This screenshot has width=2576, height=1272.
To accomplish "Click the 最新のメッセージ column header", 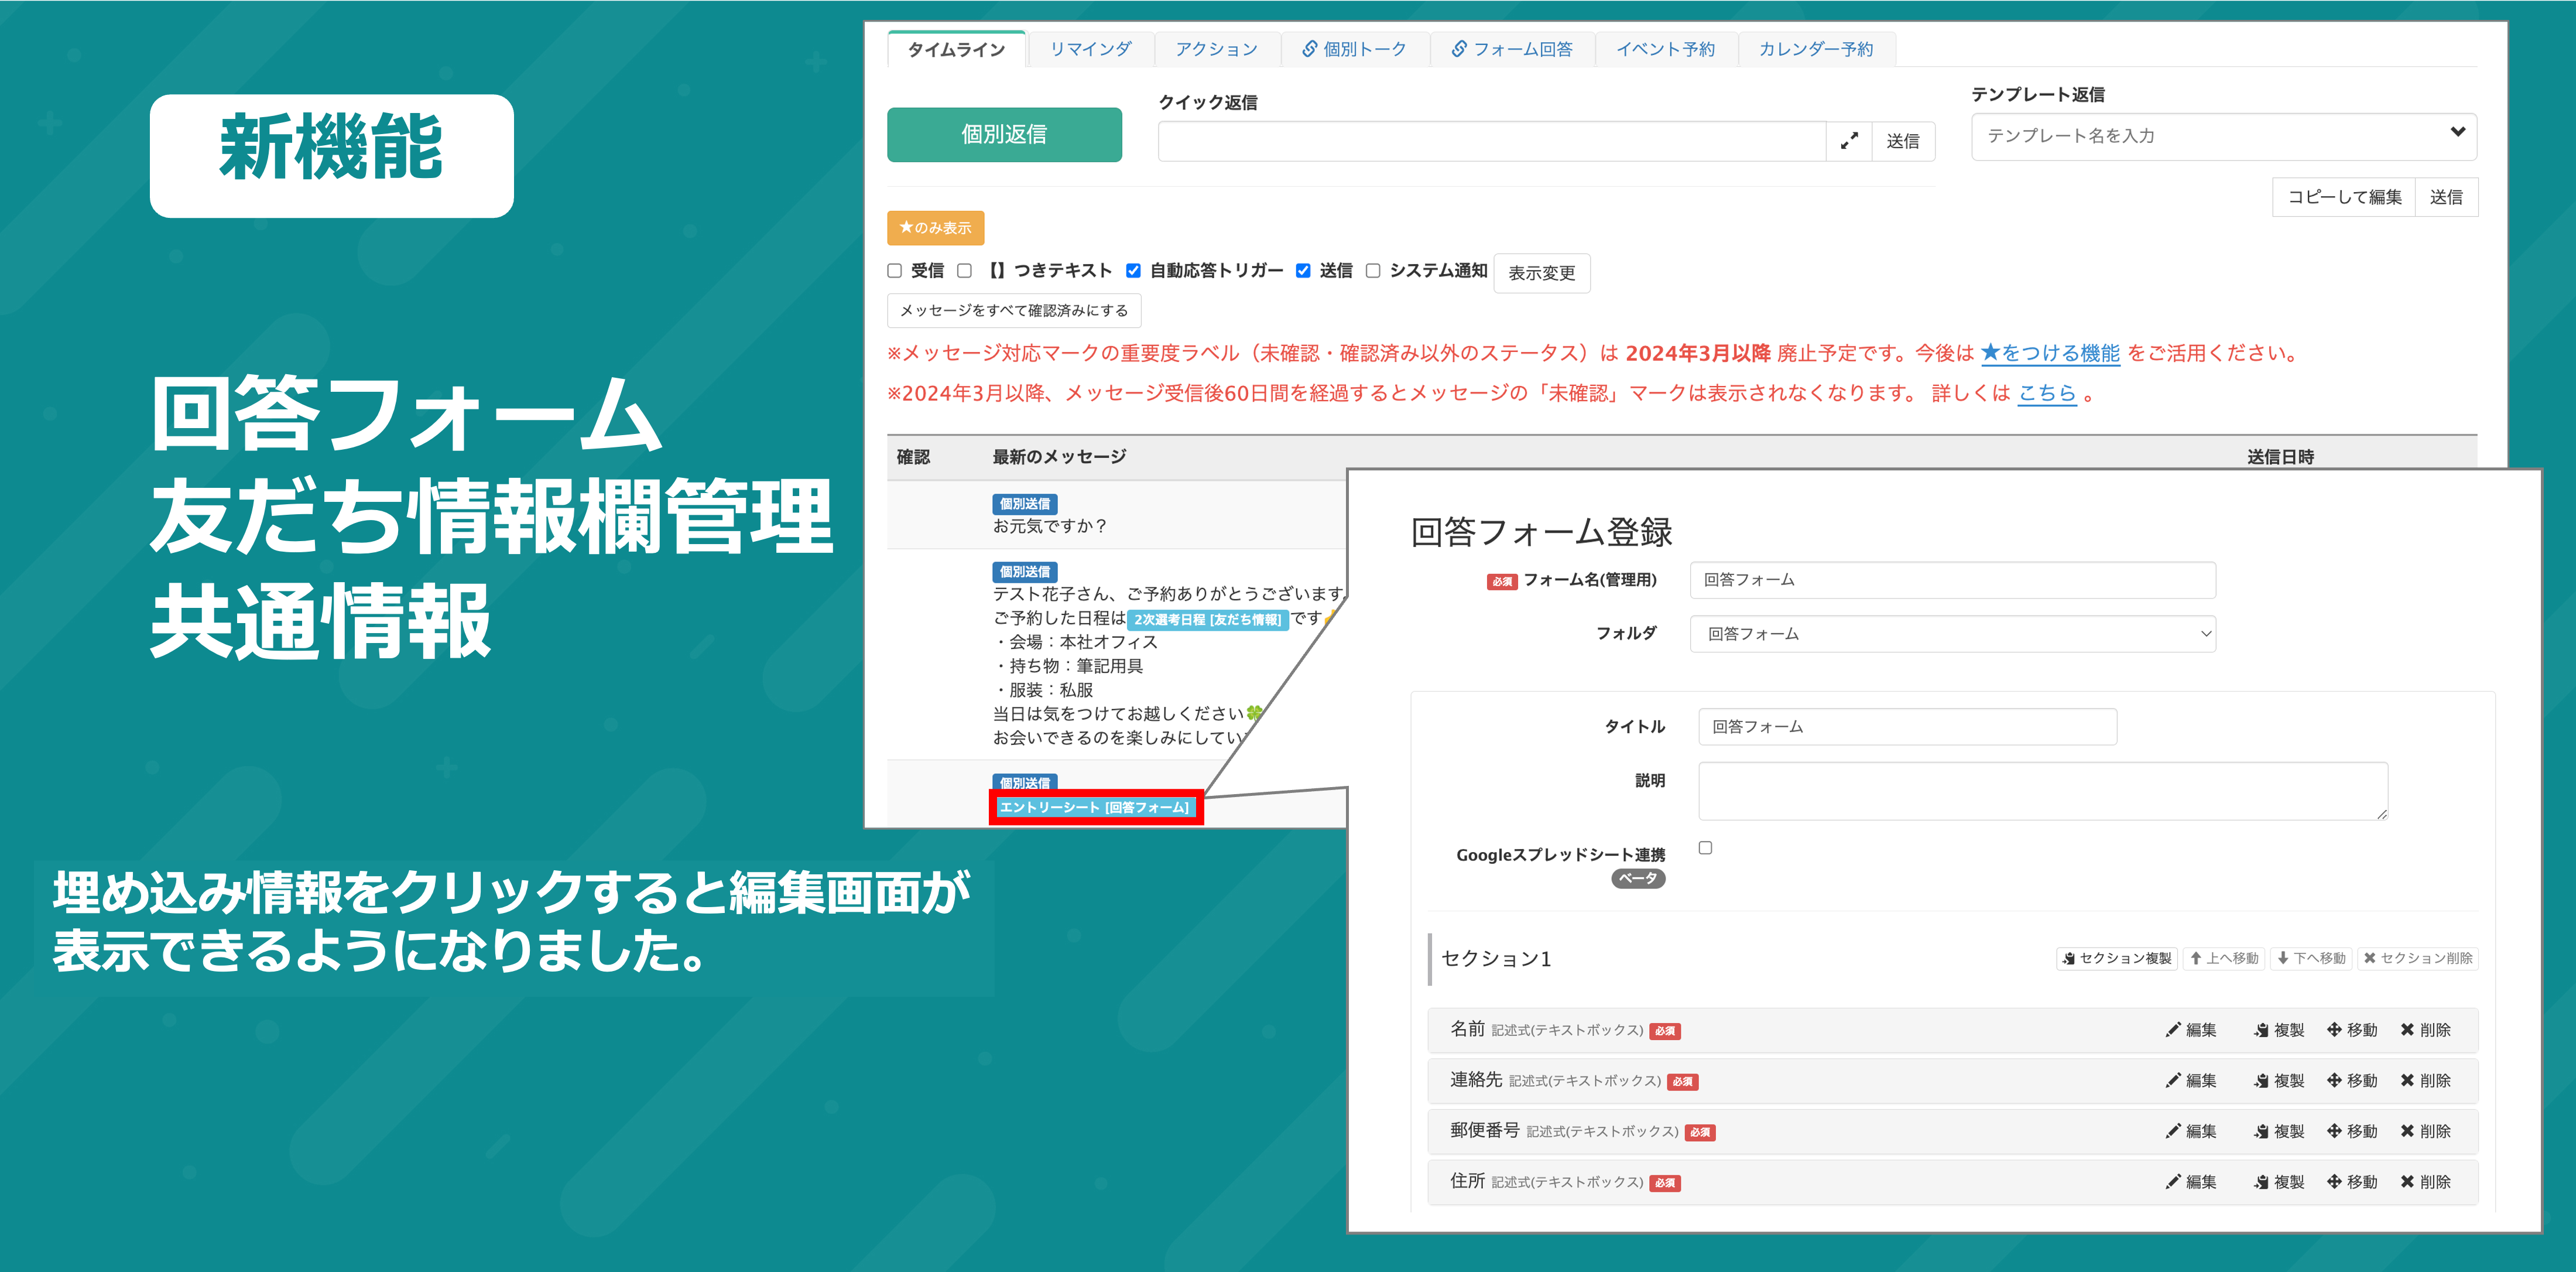I will click(1058, 457).
